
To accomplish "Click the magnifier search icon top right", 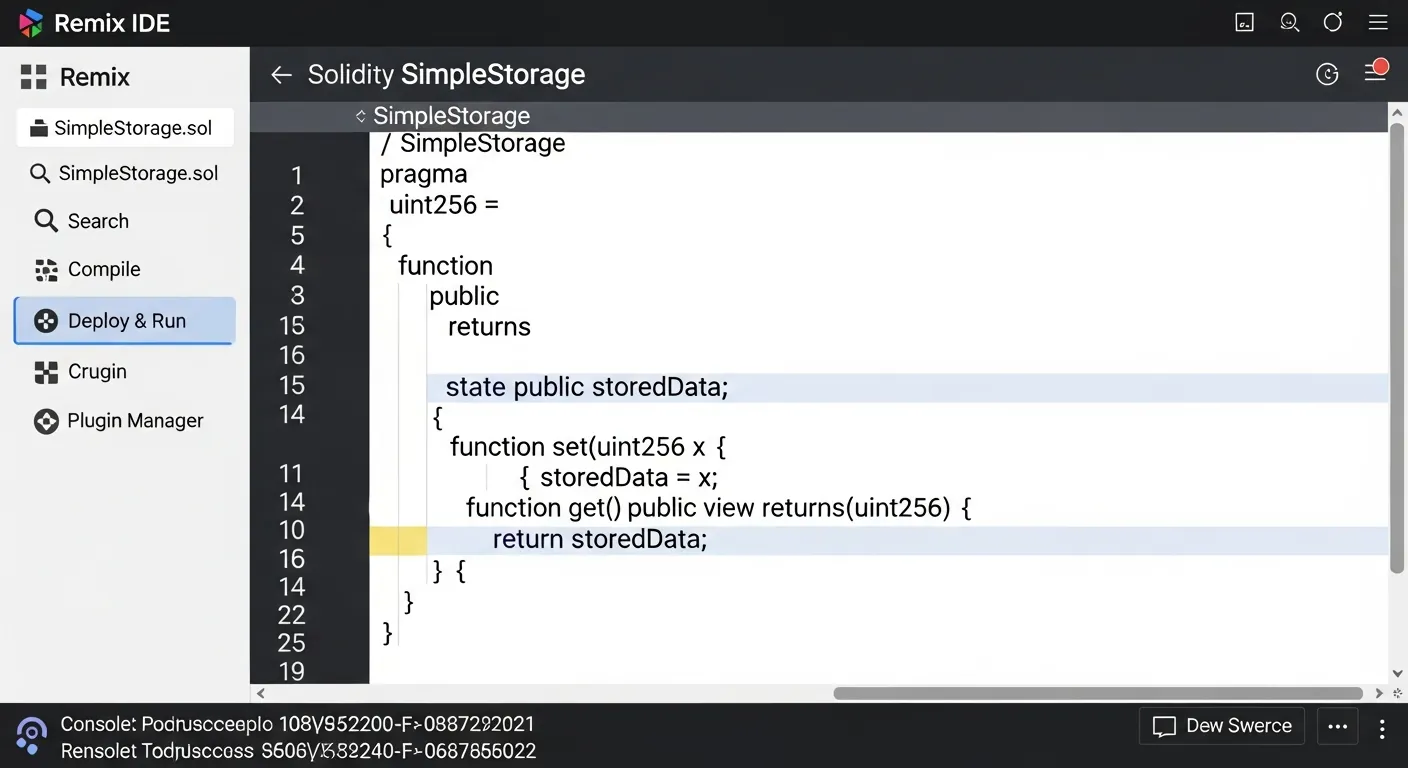I will tap(1289, 21).
